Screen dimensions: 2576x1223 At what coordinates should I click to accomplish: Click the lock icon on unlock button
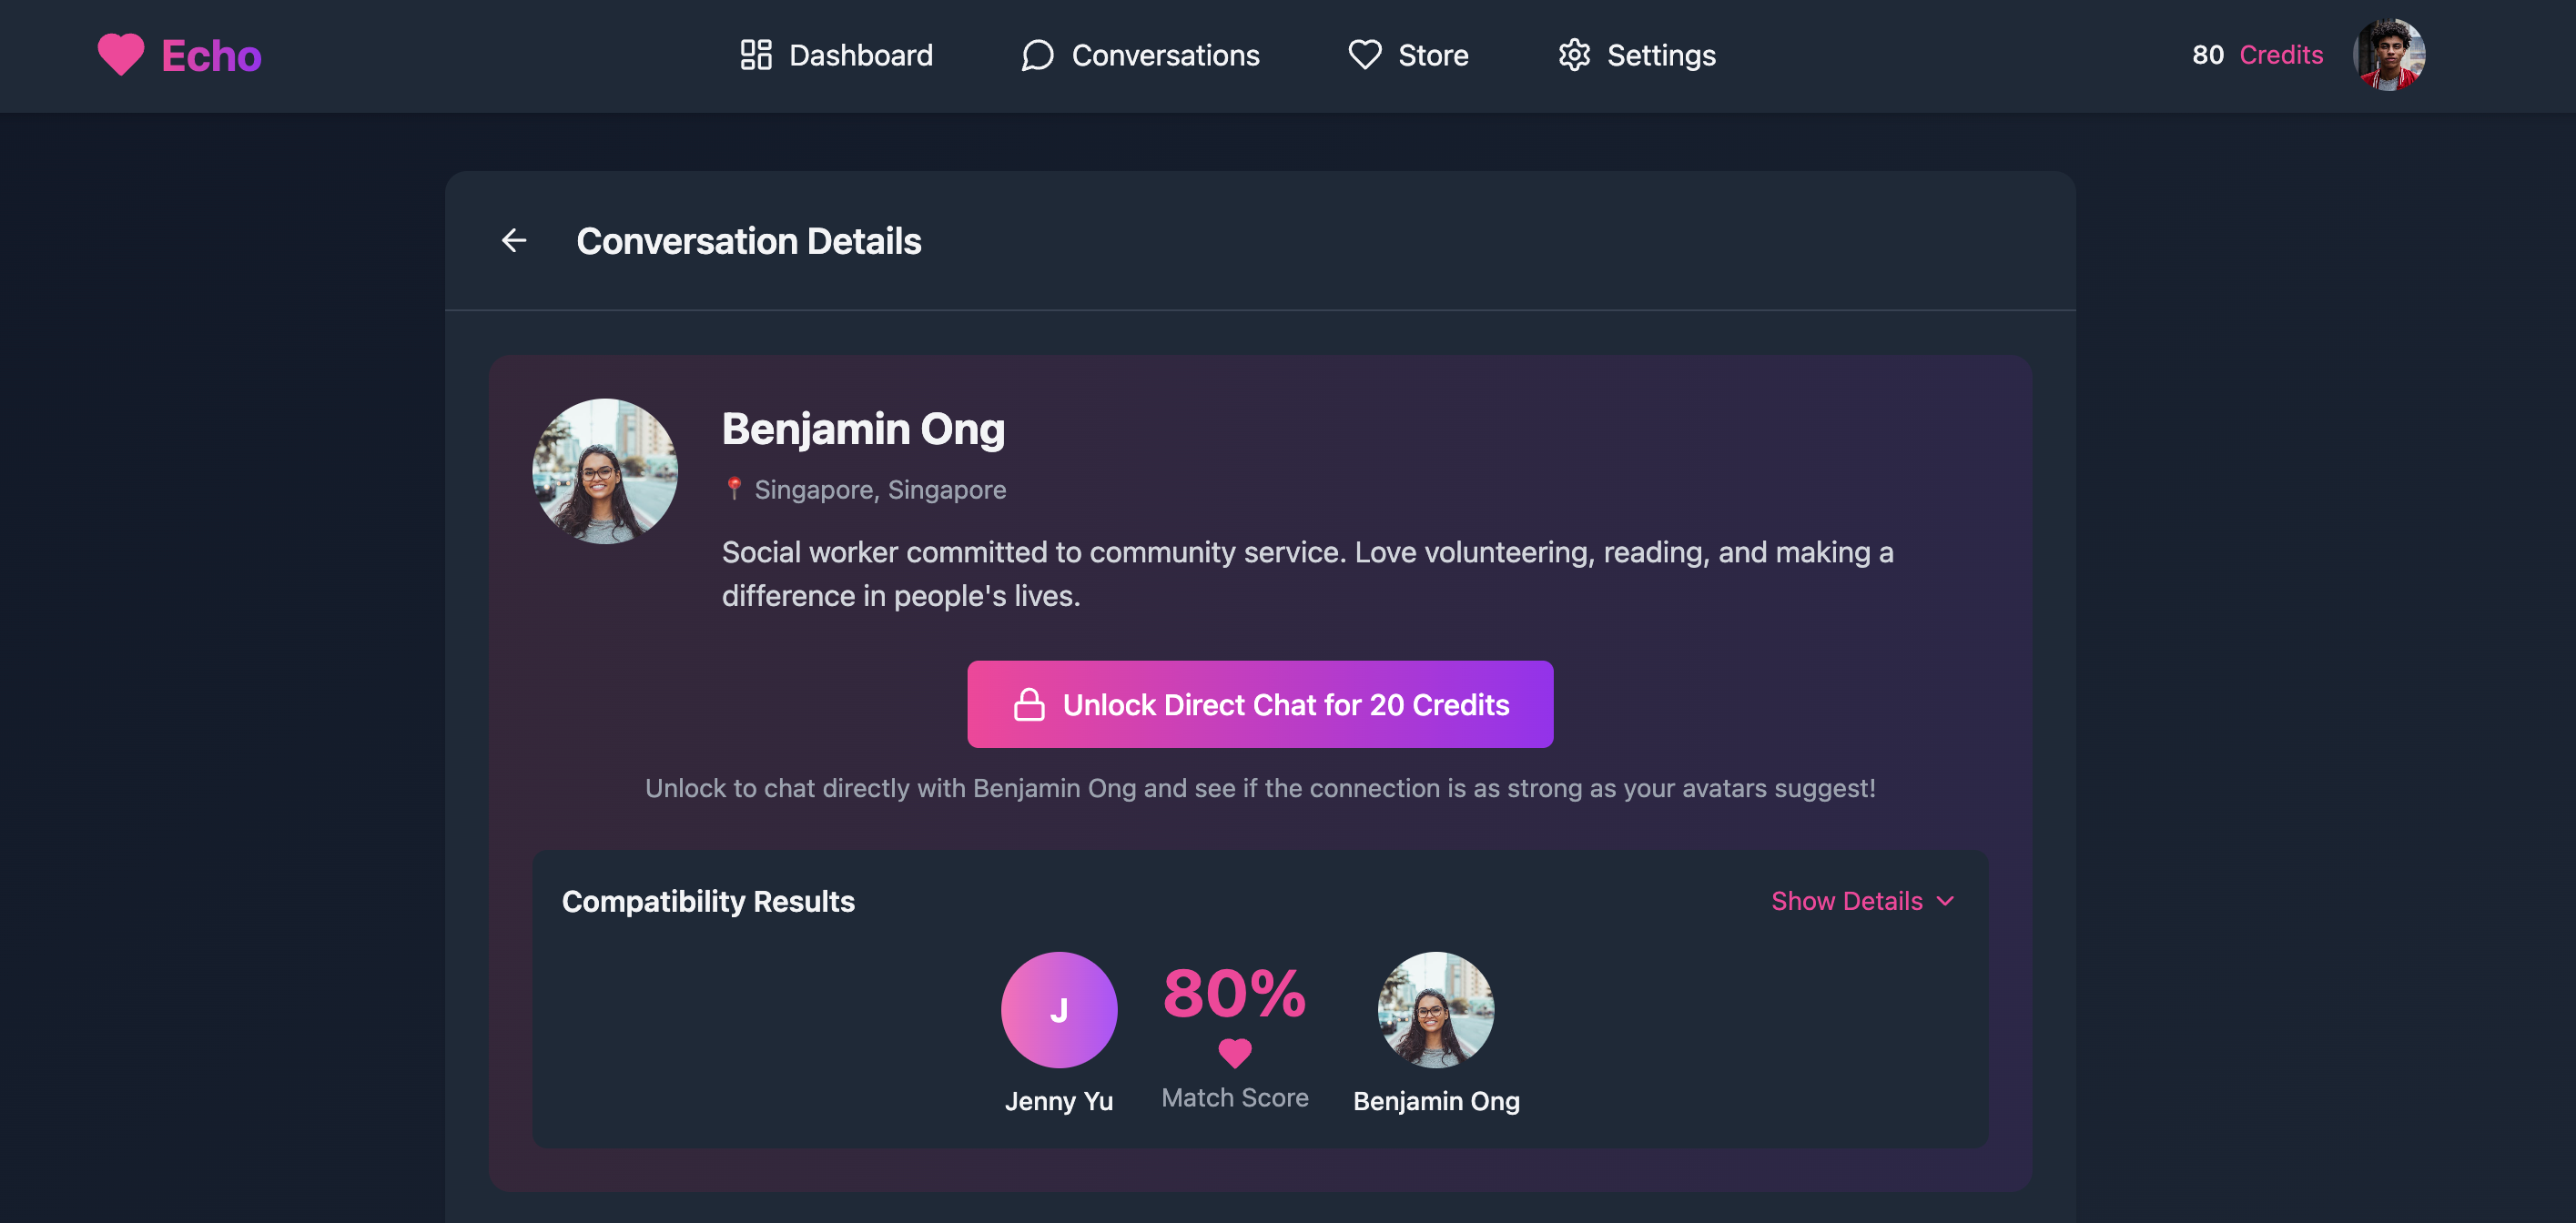tap(1029, 704)
